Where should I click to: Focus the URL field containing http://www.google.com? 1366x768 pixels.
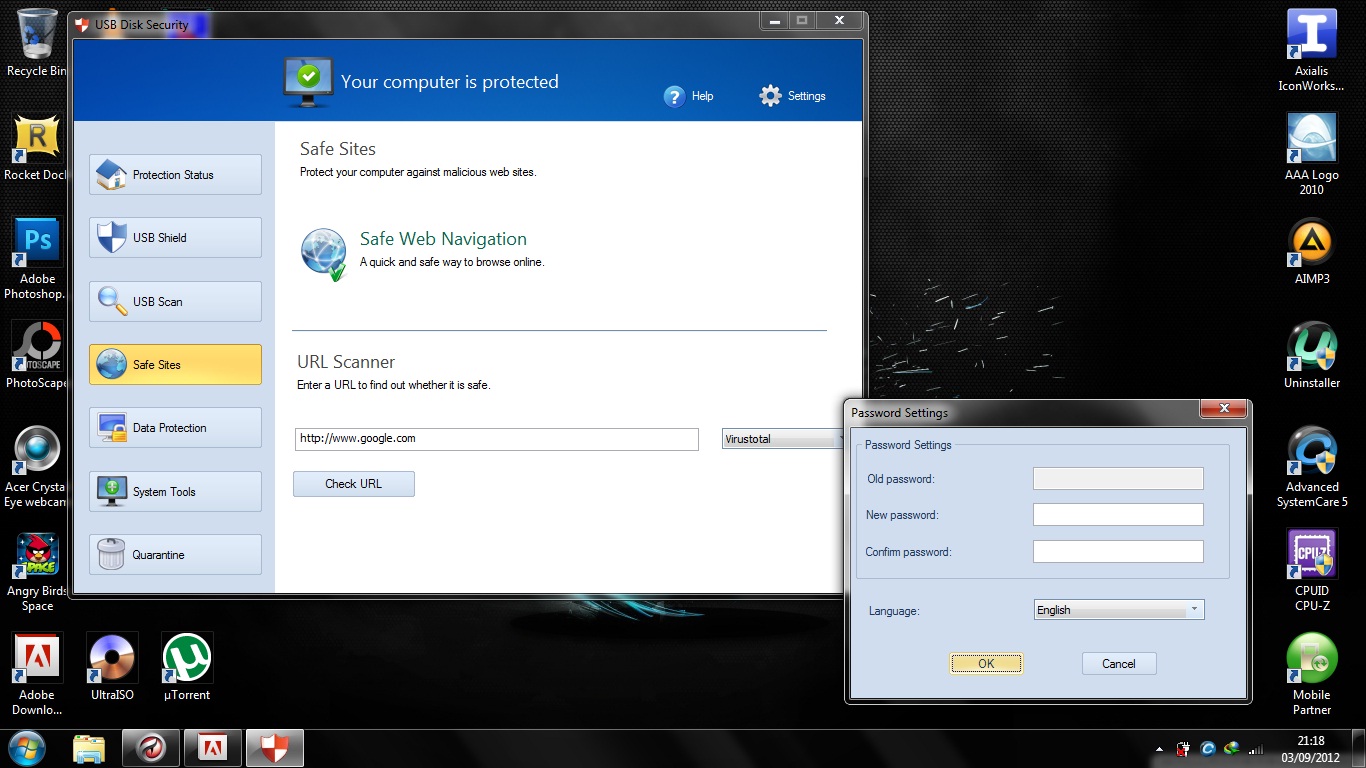(496, 439)
